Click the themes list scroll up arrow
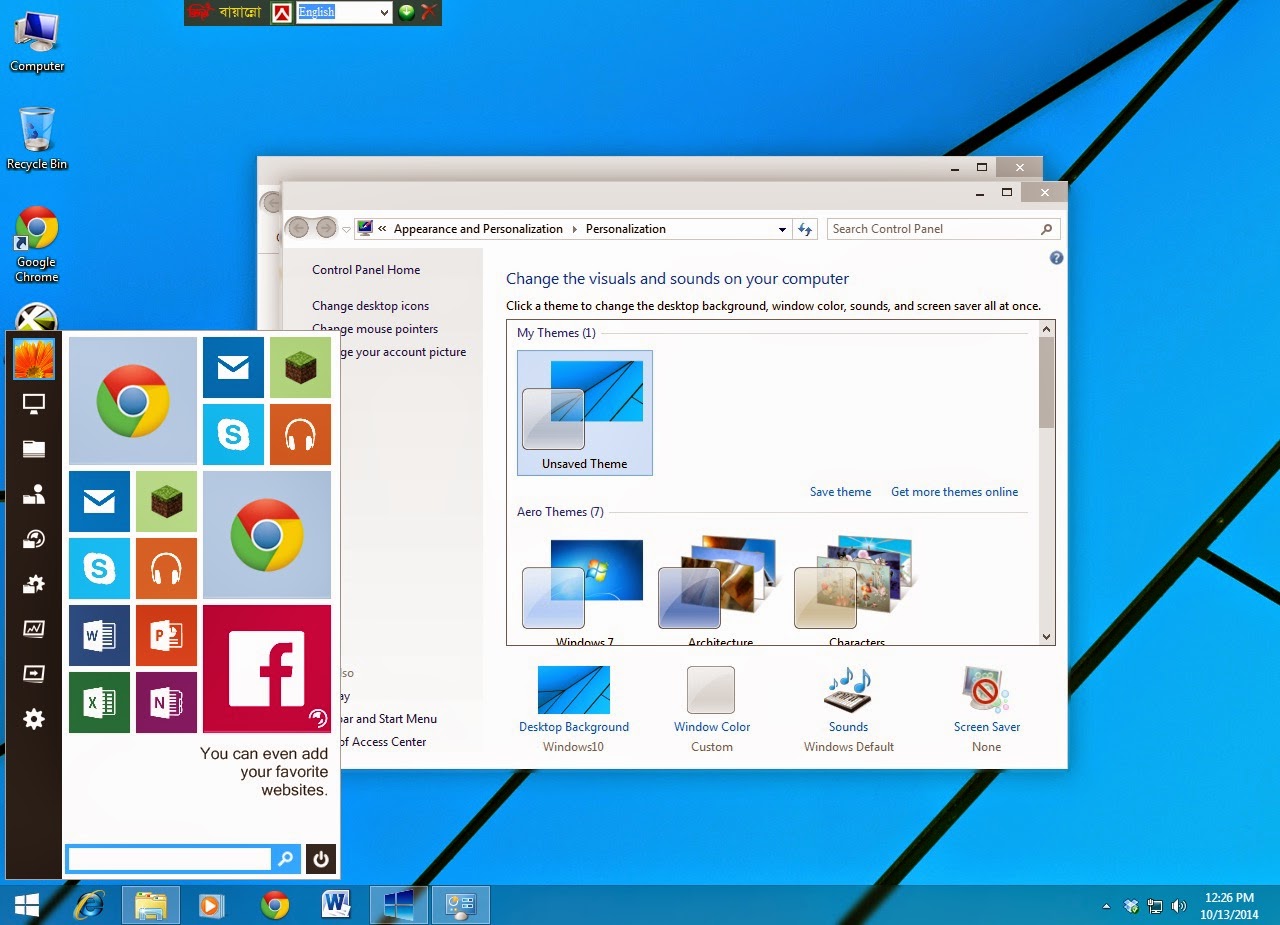This screenshot has height=925, width=1280. coord(1047,329)
